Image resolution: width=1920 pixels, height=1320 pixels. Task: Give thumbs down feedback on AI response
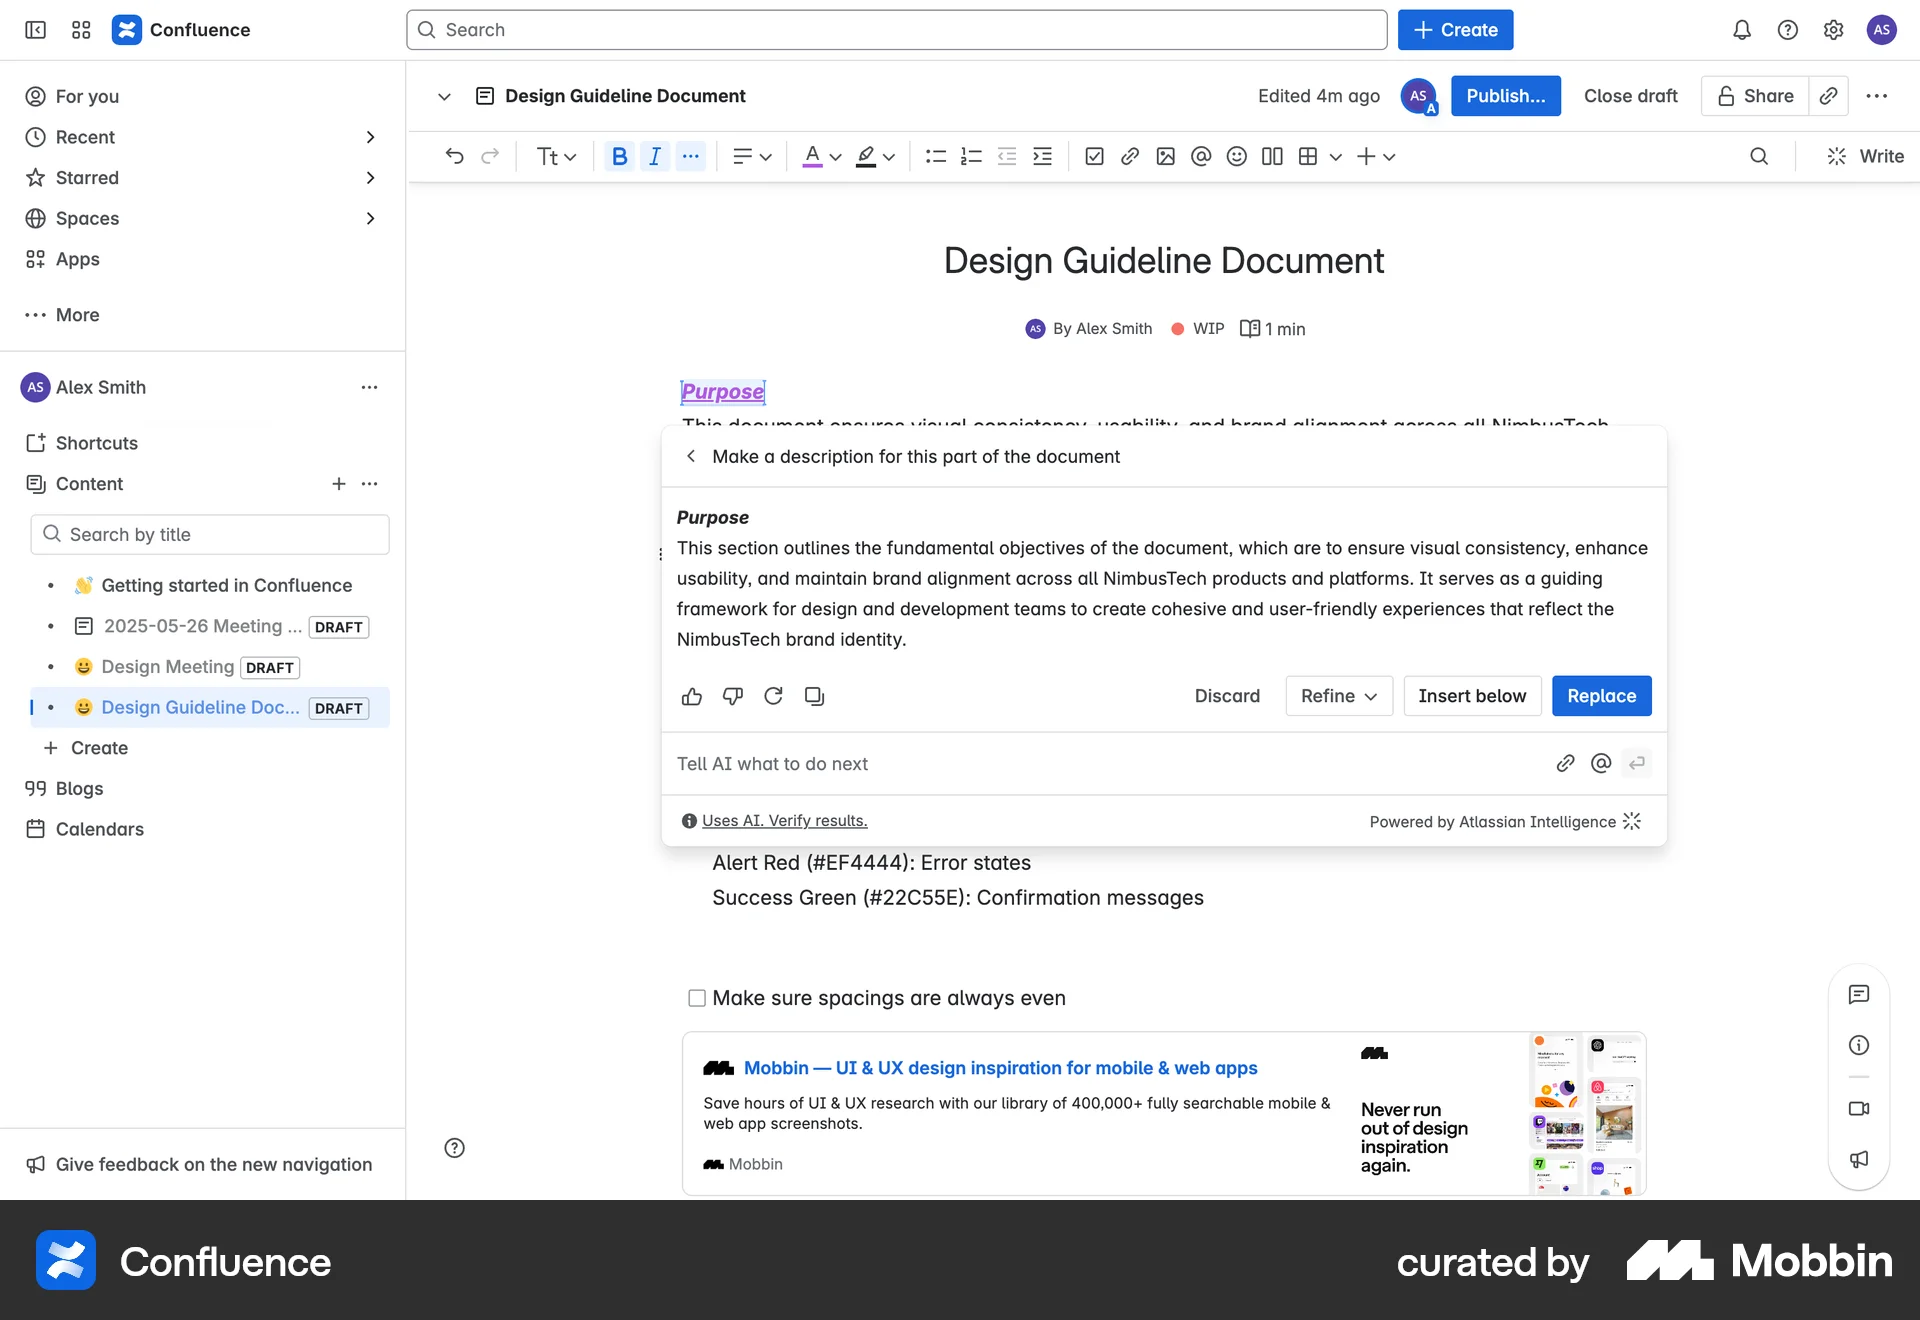tap(733, 696)
